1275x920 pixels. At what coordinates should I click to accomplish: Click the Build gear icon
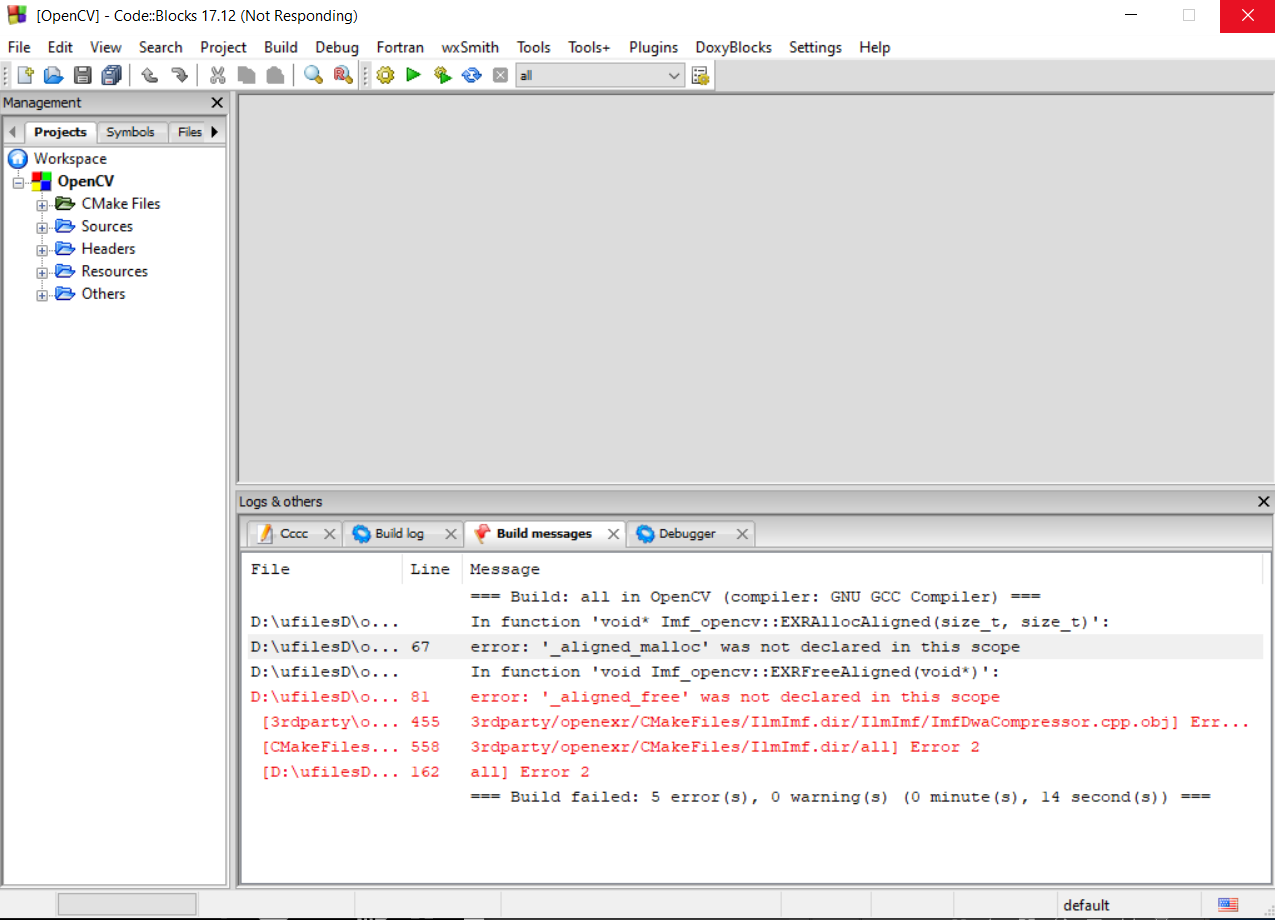[x=385, y=75]
